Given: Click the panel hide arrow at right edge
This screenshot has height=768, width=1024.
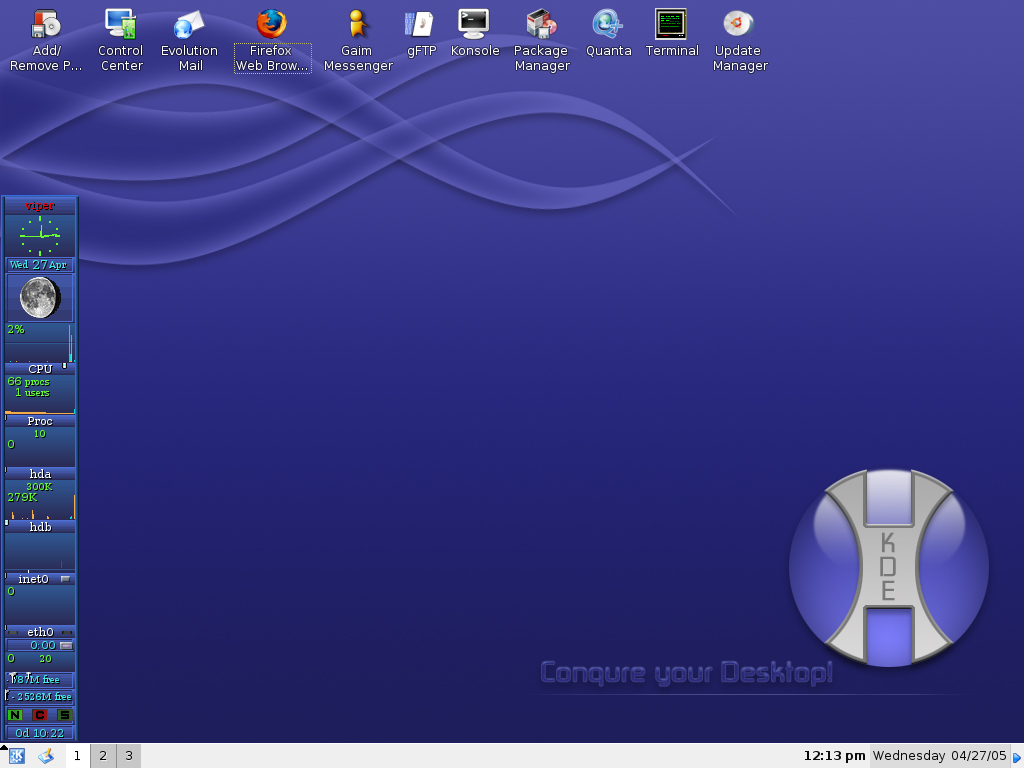Looking at the screenshot, I should click(x=1017, y=757).
